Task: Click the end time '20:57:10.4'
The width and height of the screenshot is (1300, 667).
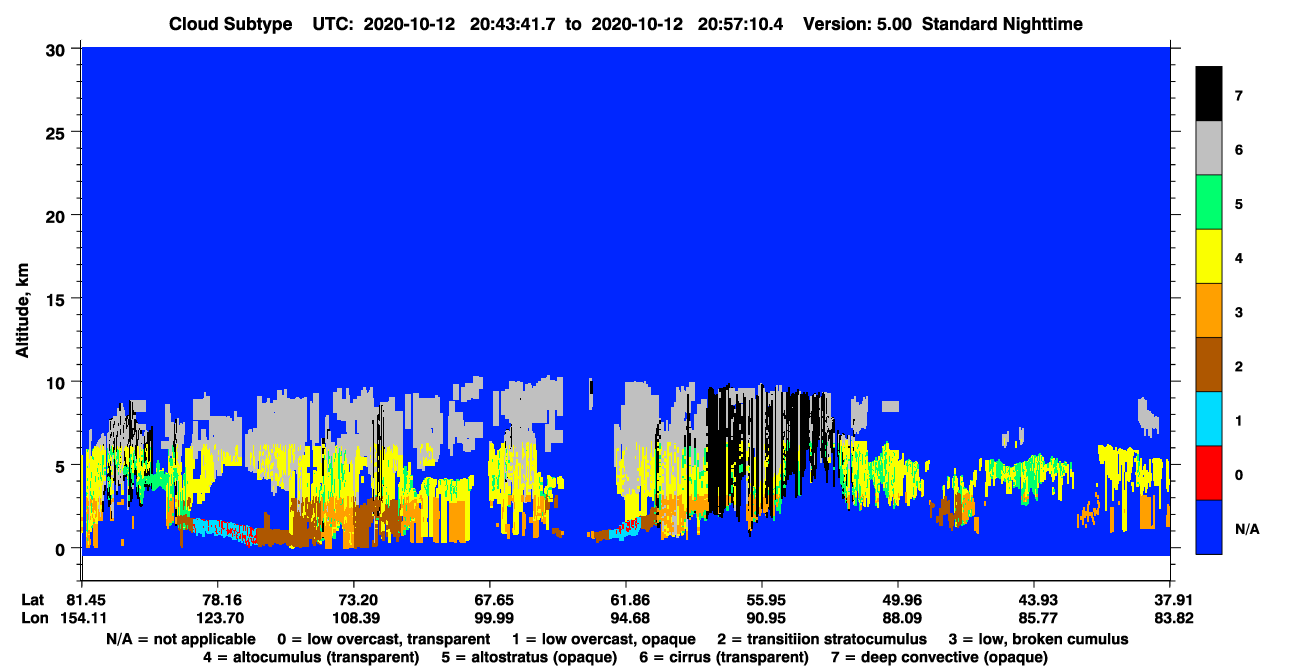Action: pyautogui.click(x=740, y=24)
